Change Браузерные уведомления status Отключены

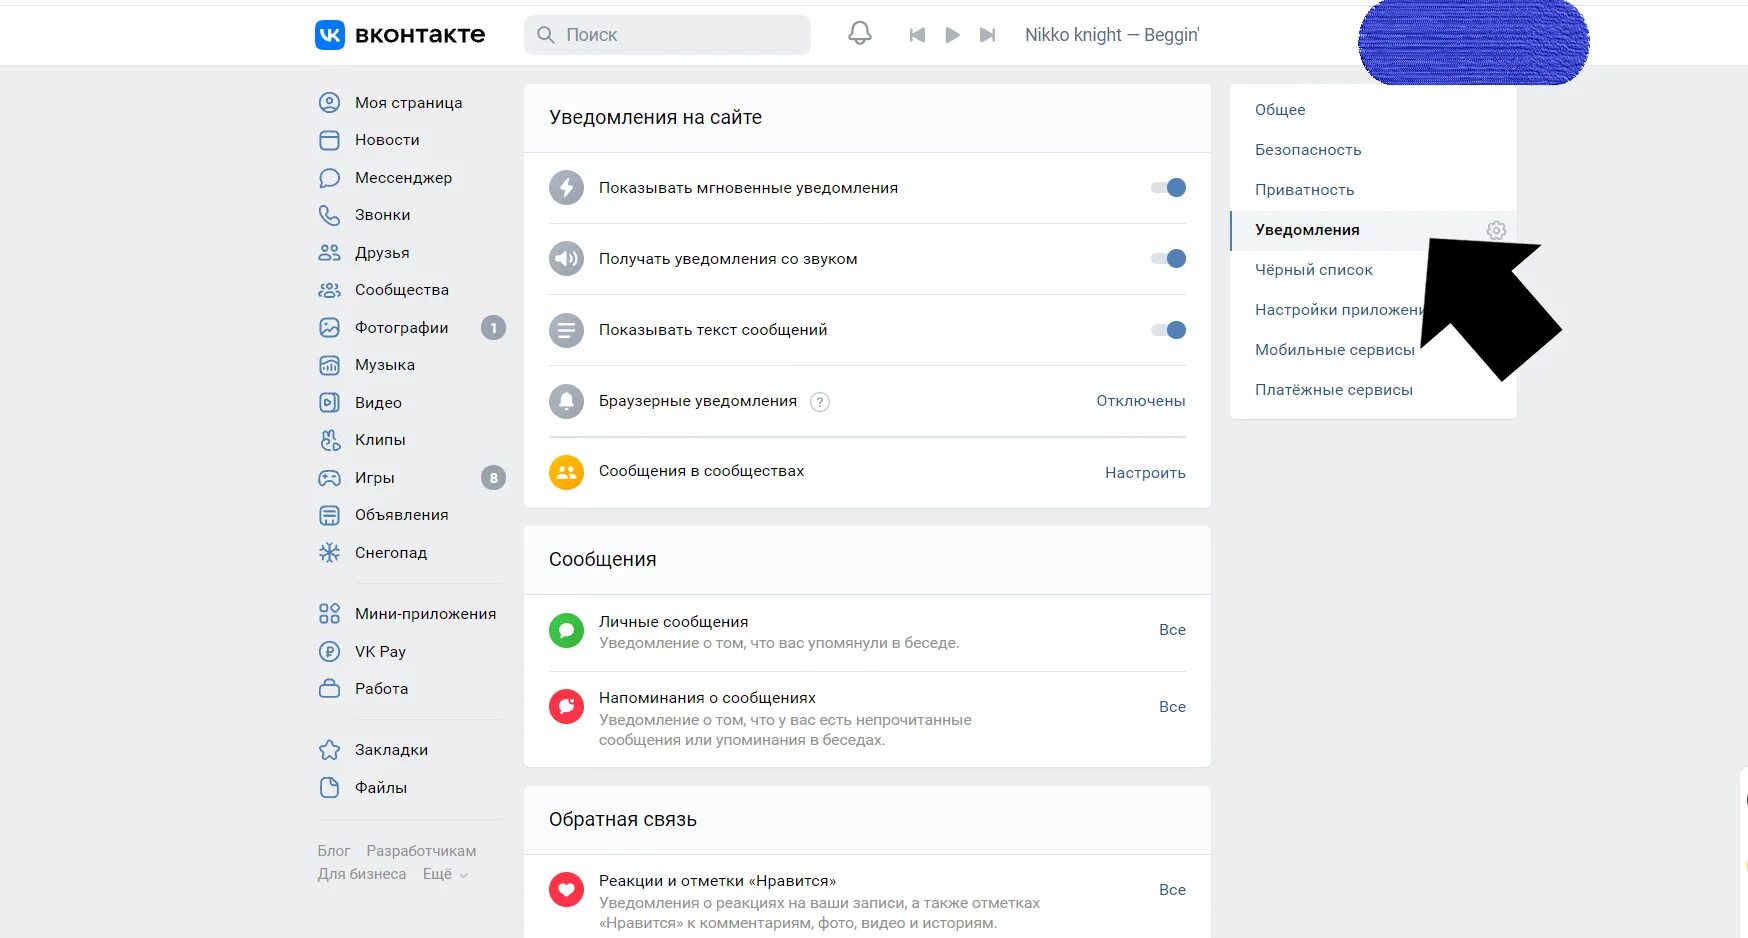coord(1141,401)
